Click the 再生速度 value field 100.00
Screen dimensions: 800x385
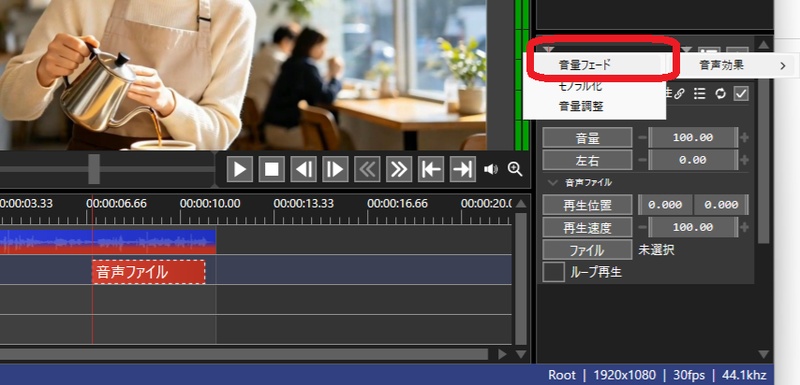pos(693,227)
